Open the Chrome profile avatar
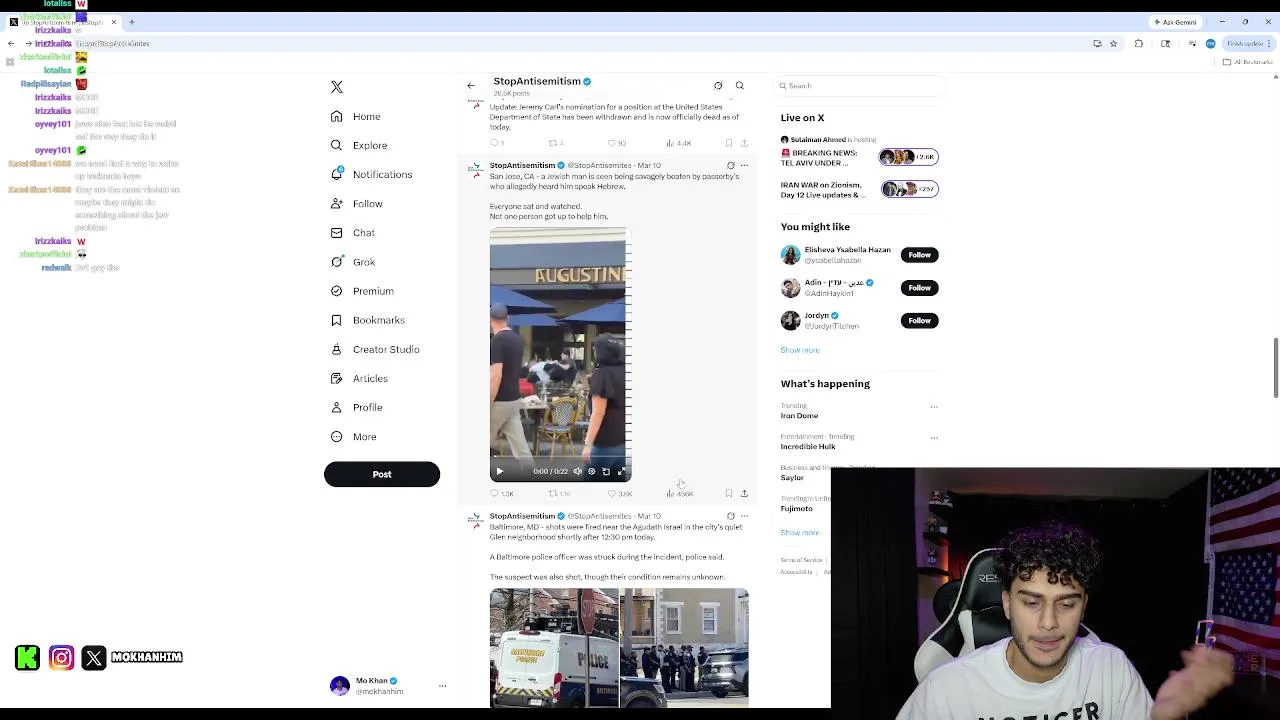Screen dimensions: 1280x720 1210,44
